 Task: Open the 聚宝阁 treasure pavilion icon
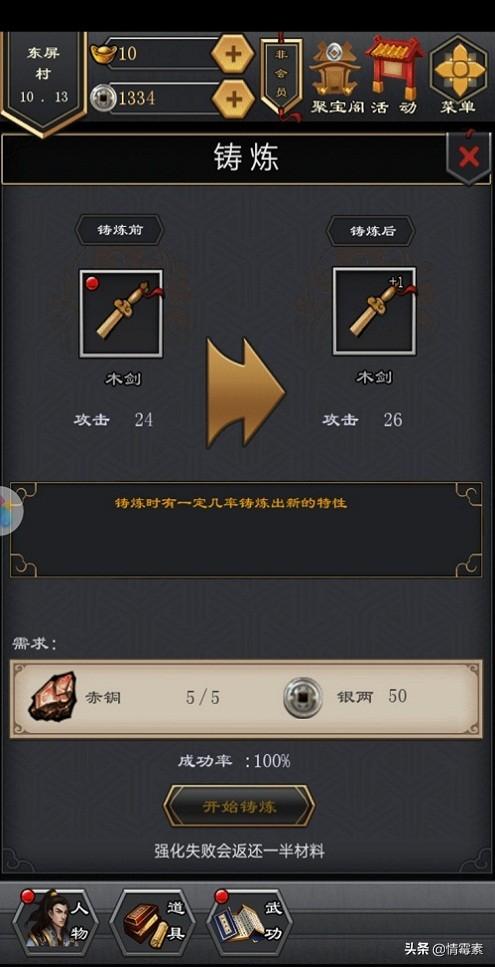pyautogui.click(x=335, y=76)
